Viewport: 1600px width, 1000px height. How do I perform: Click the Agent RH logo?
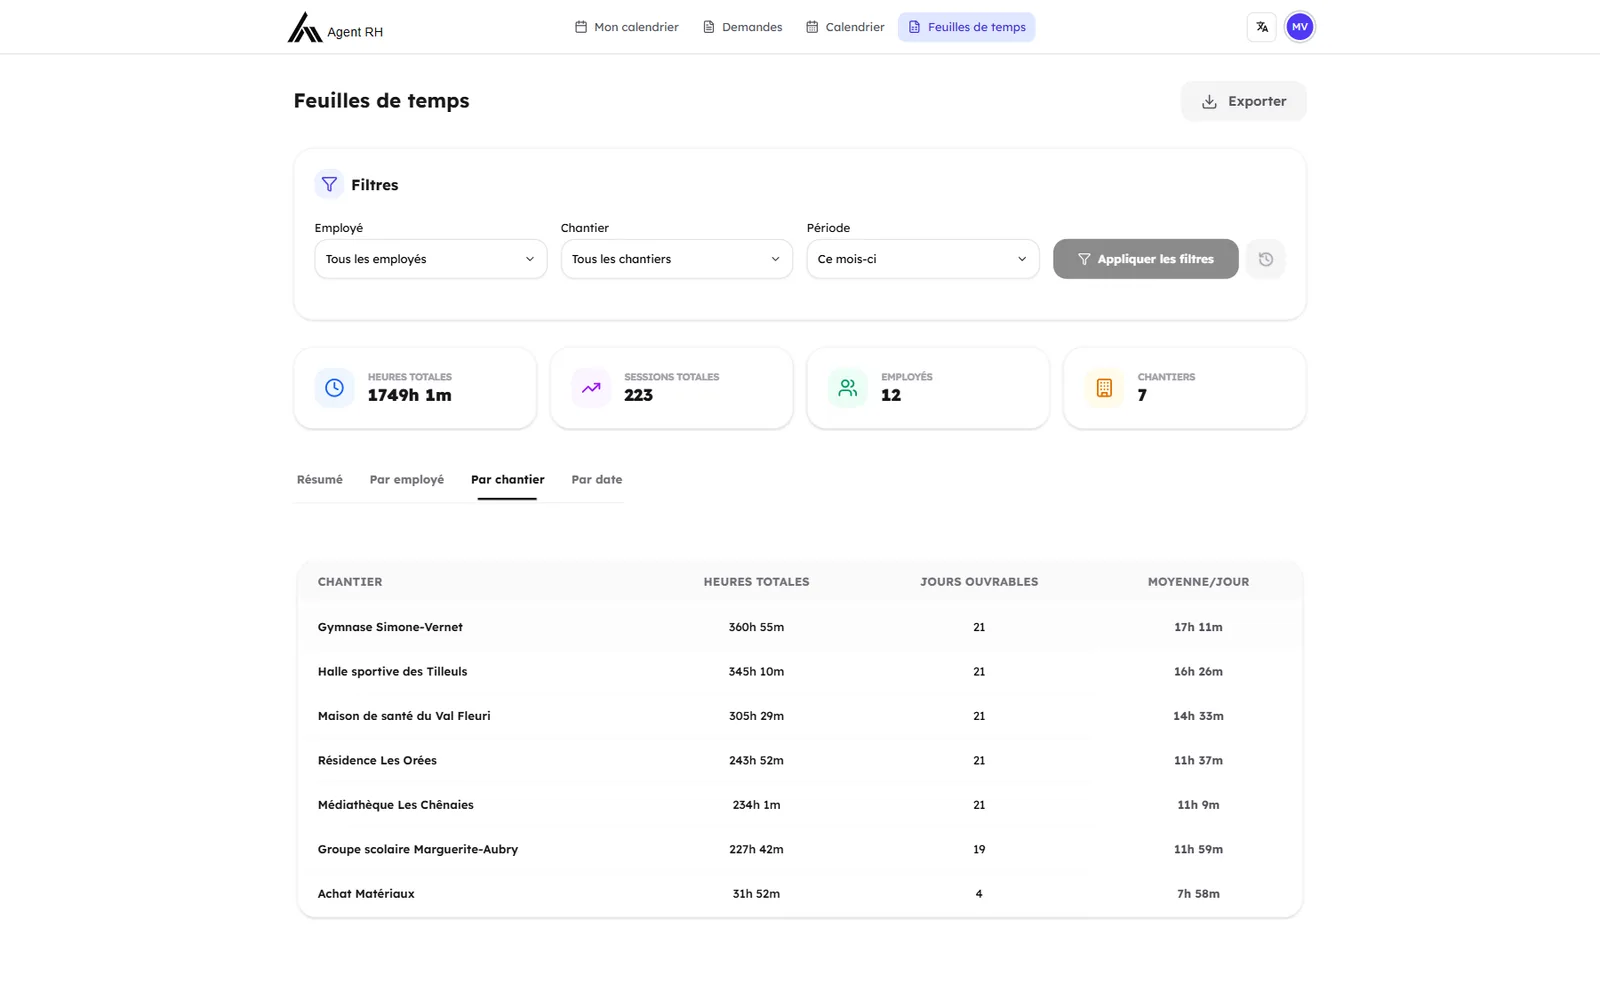click(335, 27)
